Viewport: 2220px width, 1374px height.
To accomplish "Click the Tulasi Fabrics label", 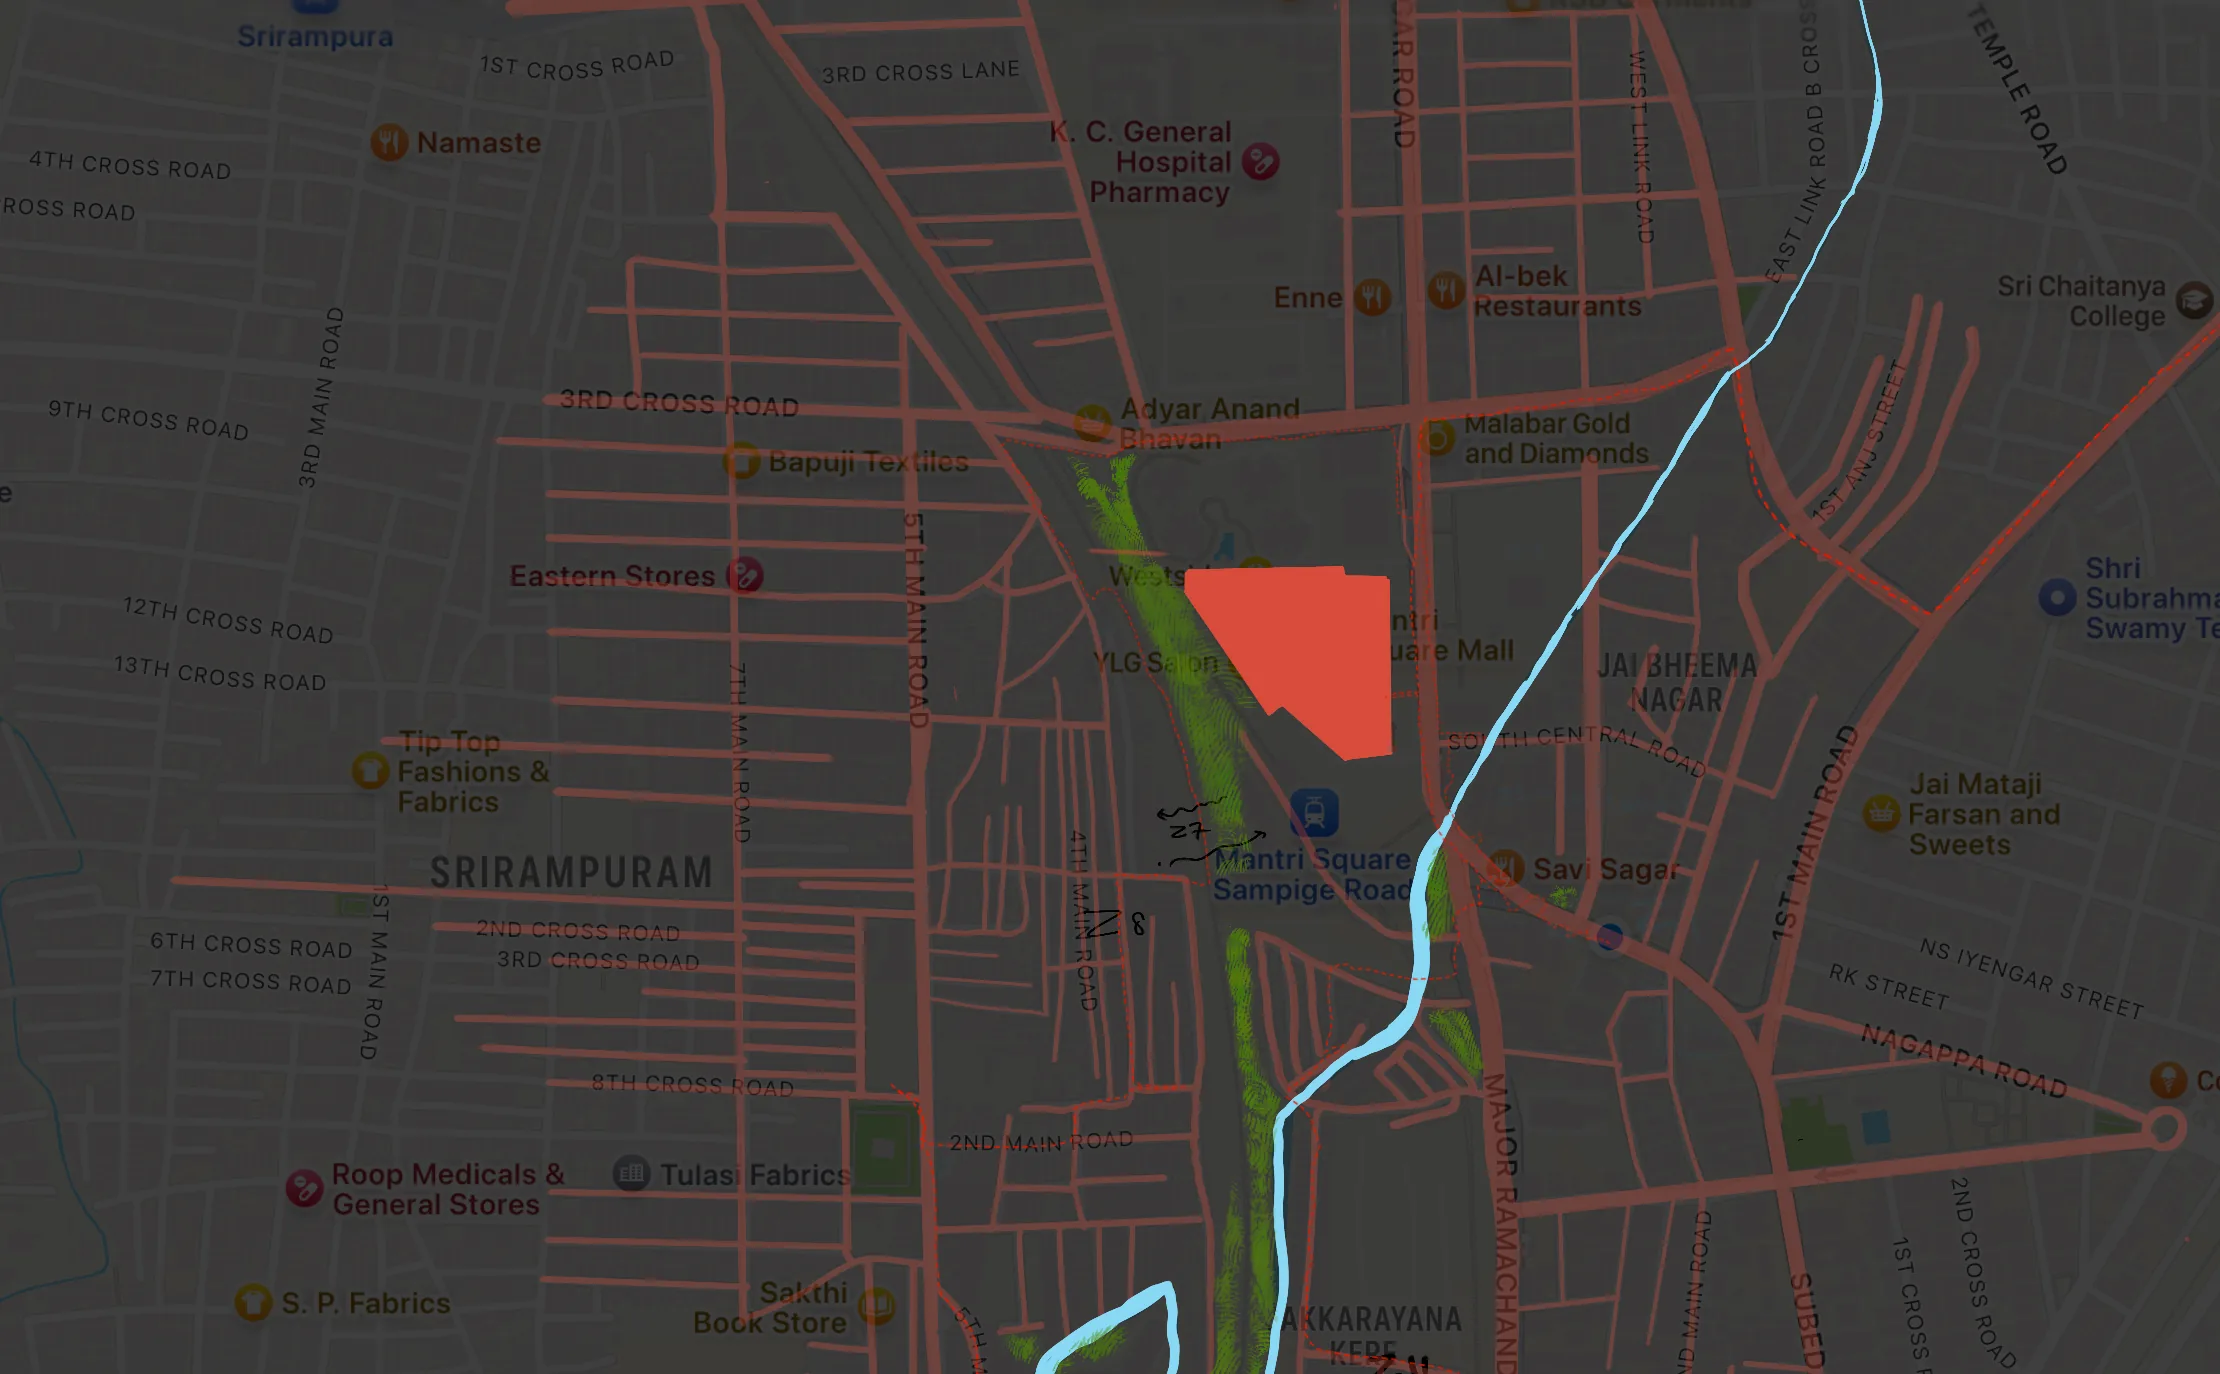I will (755, 1174).
